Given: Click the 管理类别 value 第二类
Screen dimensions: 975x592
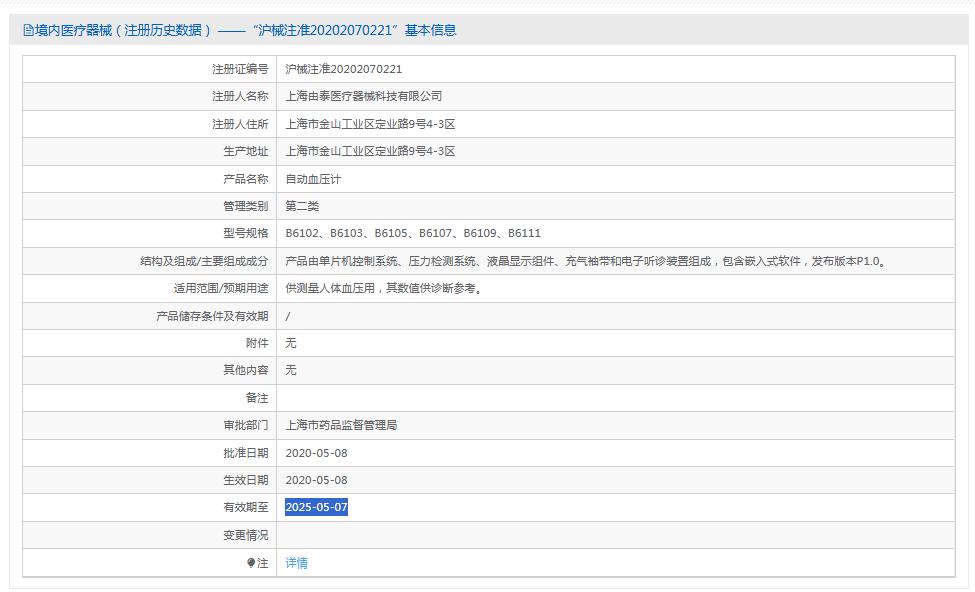Looking at the screenshot, I should point(303,206).
